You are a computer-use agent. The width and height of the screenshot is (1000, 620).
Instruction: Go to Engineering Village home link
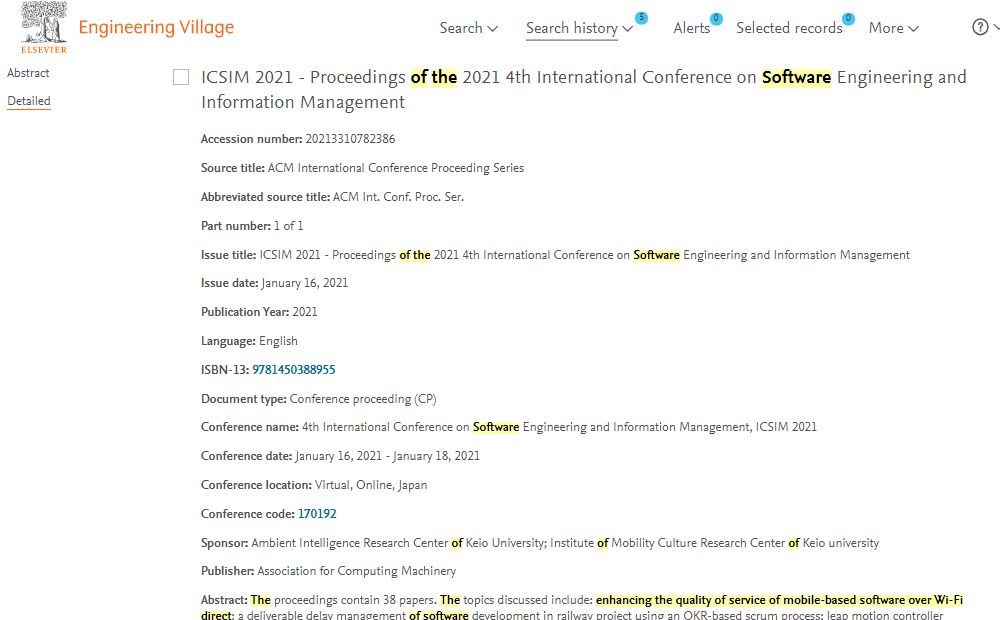coord(156,27)
